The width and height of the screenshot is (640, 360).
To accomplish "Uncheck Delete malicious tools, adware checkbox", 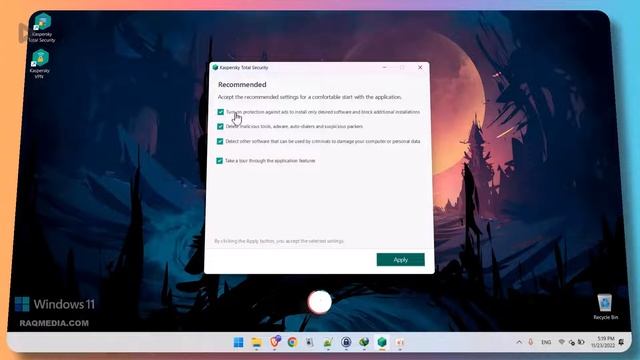I will pos(220,127).
